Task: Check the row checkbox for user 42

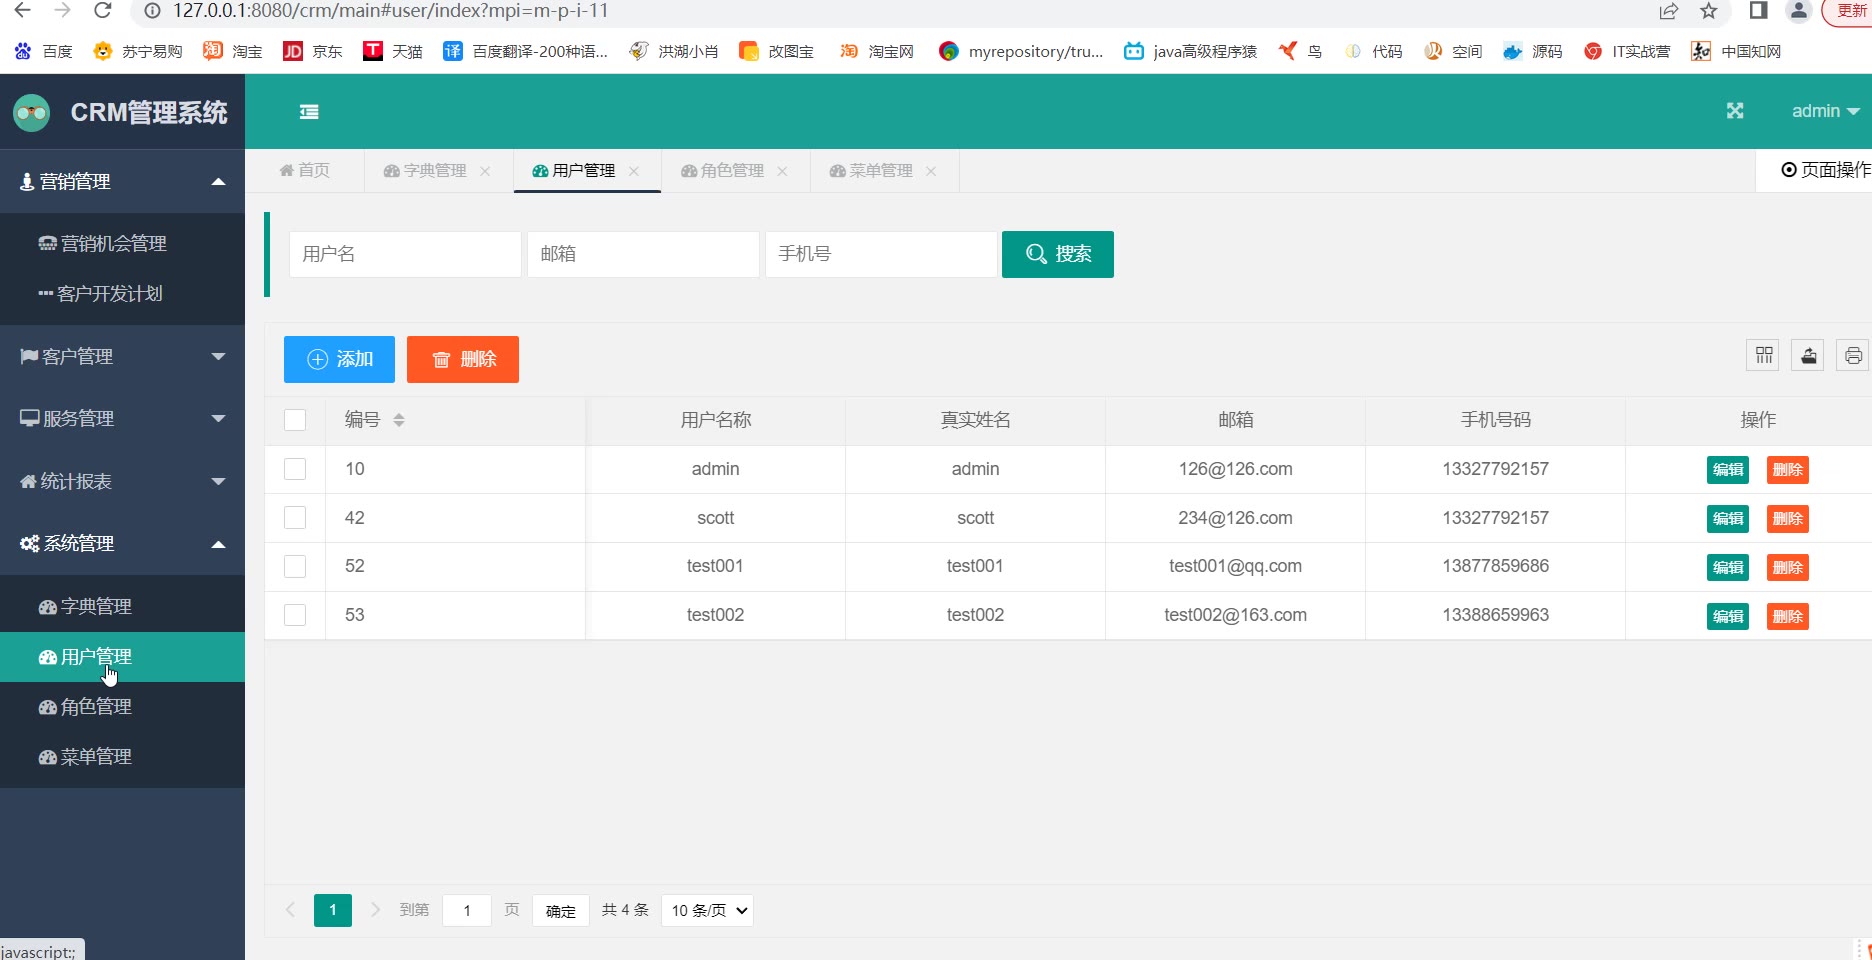Action: [295, 518]
